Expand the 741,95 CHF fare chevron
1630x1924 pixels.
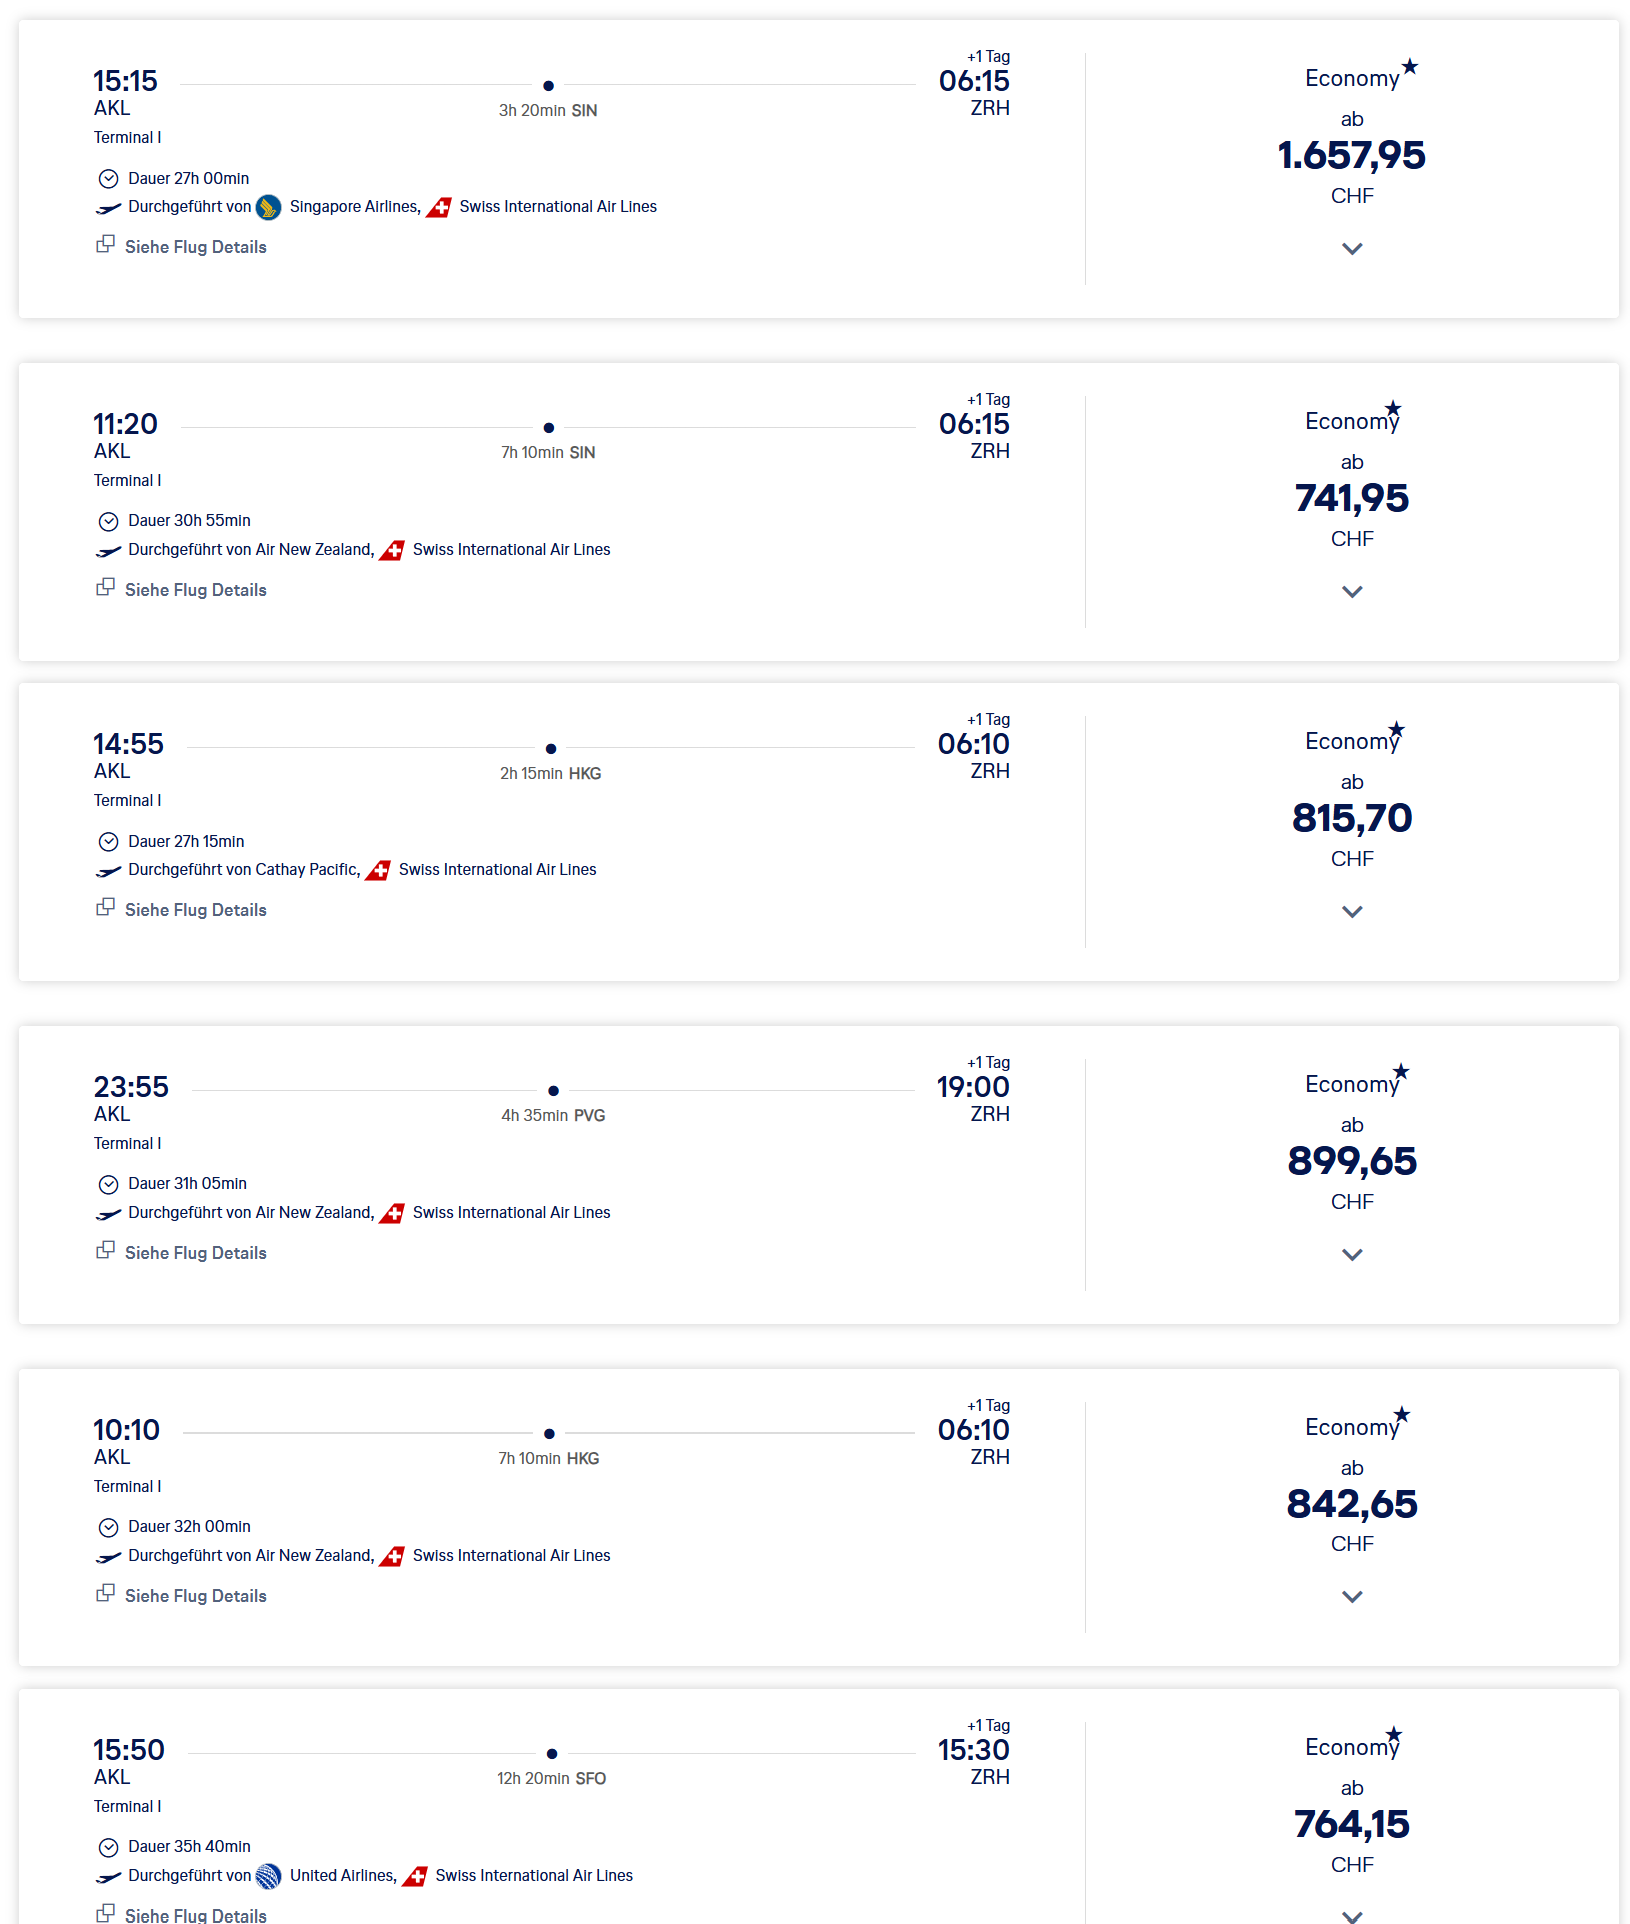coord(1352,592)
